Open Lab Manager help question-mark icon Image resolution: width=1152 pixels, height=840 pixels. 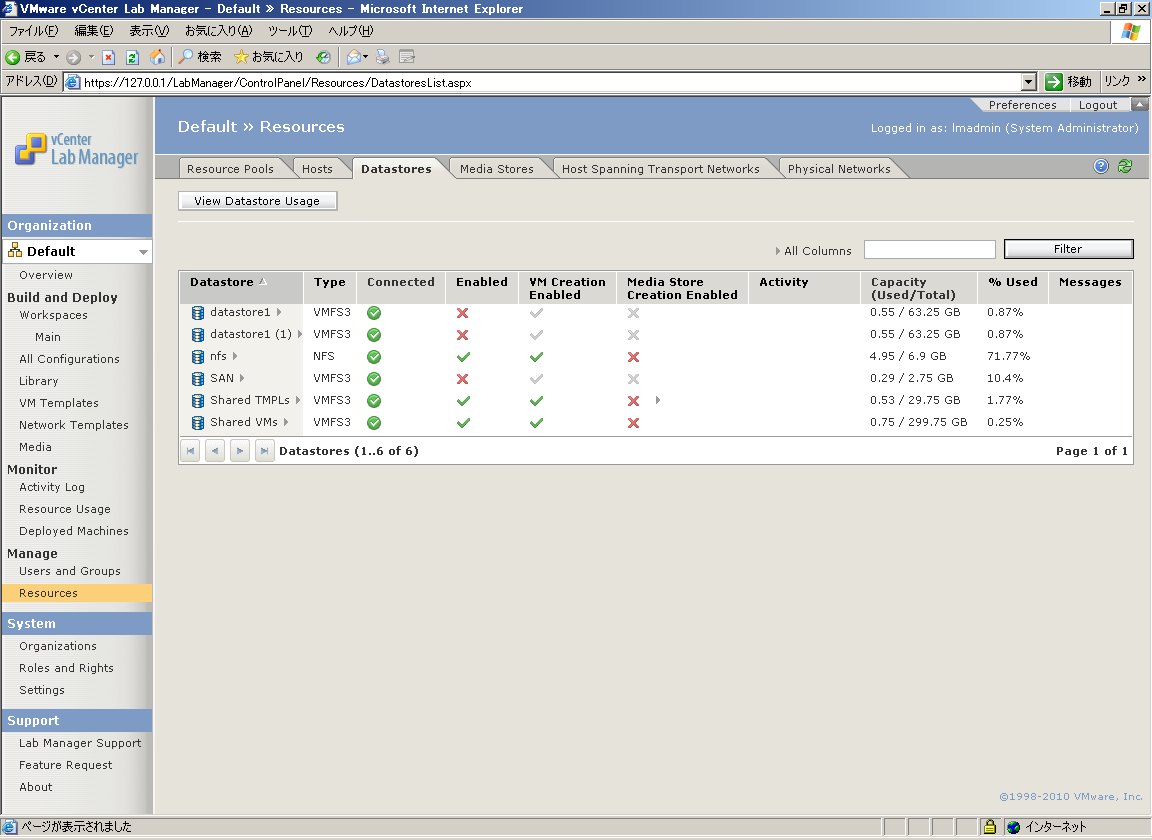[1101, 166]
